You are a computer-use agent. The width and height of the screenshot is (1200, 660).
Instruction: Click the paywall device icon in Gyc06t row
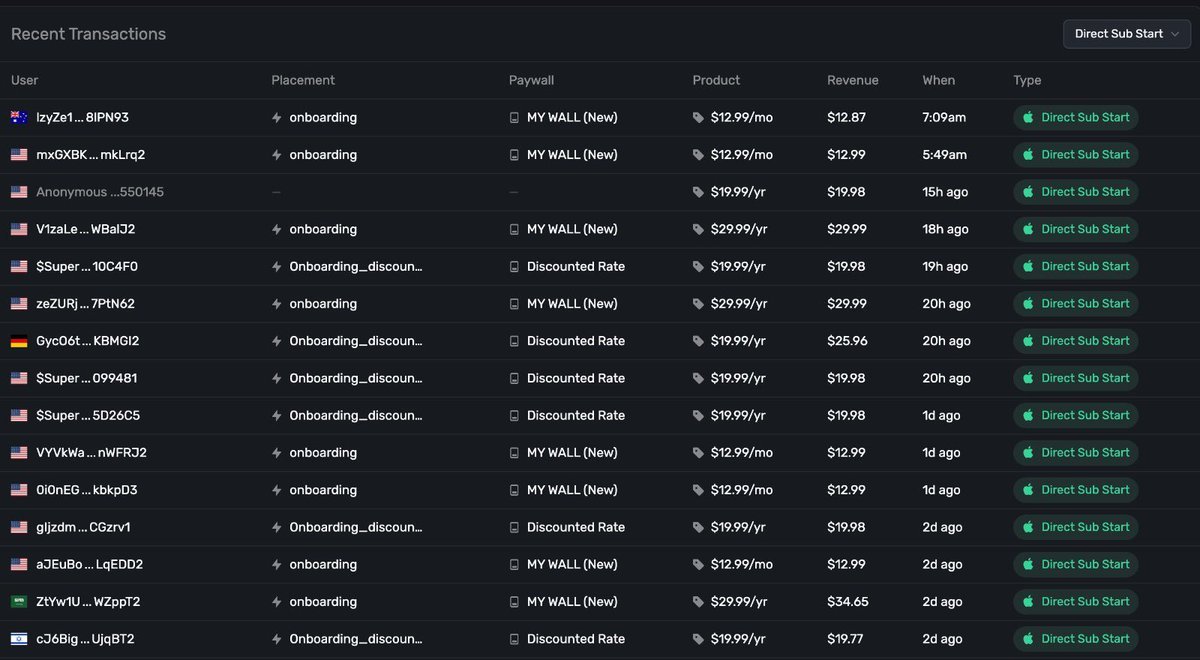(514, 341)
